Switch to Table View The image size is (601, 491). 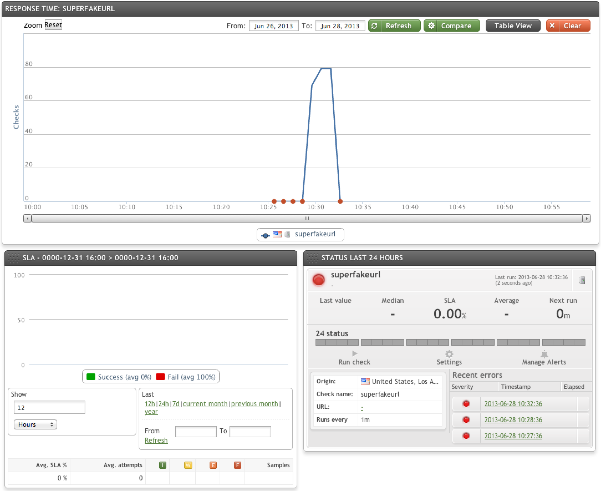tap(513, 26)
